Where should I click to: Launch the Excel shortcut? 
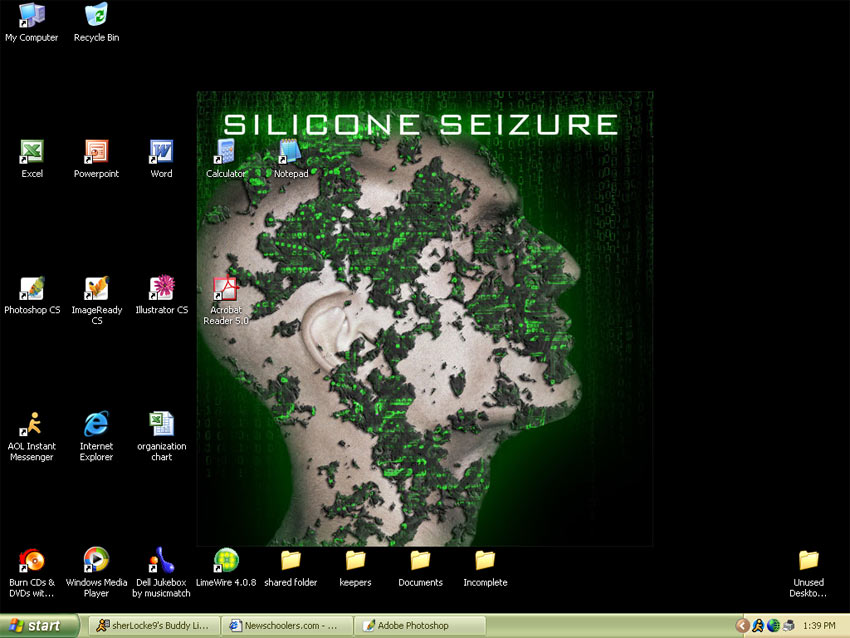click(31, 155)
